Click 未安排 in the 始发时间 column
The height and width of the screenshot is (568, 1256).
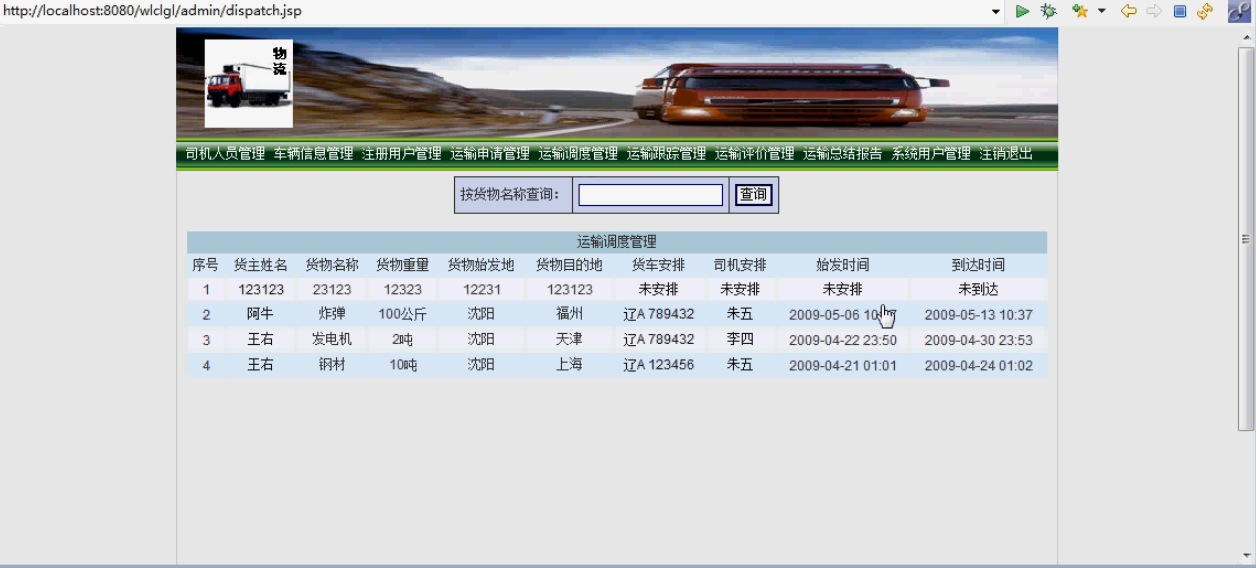(x=842, y=289)
